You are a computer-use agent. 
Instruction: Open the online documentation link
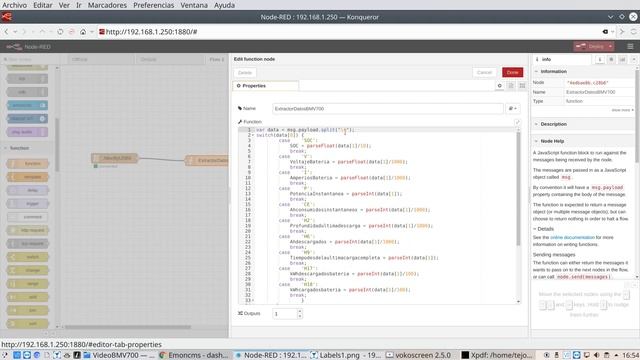click(572, 237)
